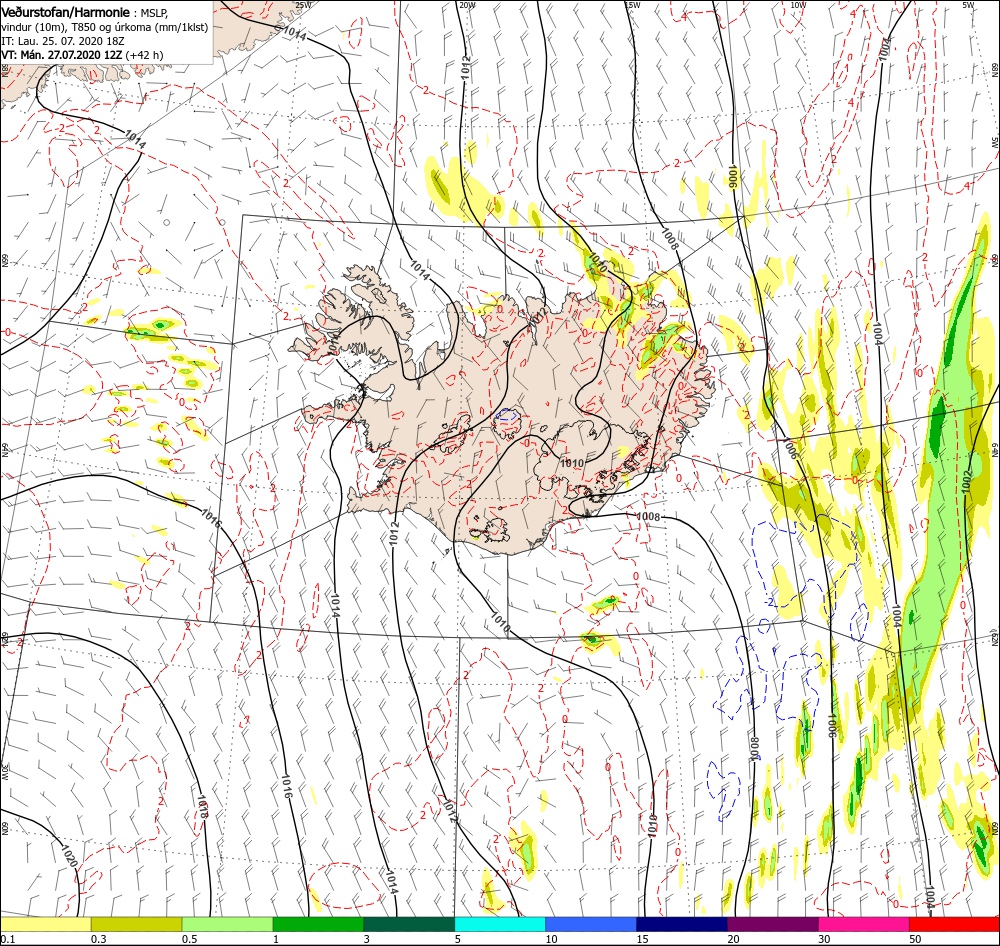Click the blue 10–15 legend color band
This screenshot has width=1000, height=946.
[x=591, y=924]
